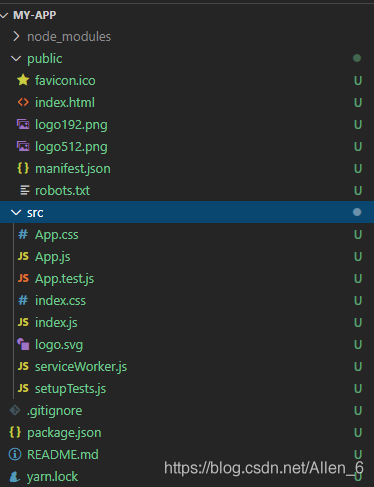Viewport: 374px width, 487px height.
Task: Click the hash icon beside App.css
Action: click(23, 234)
